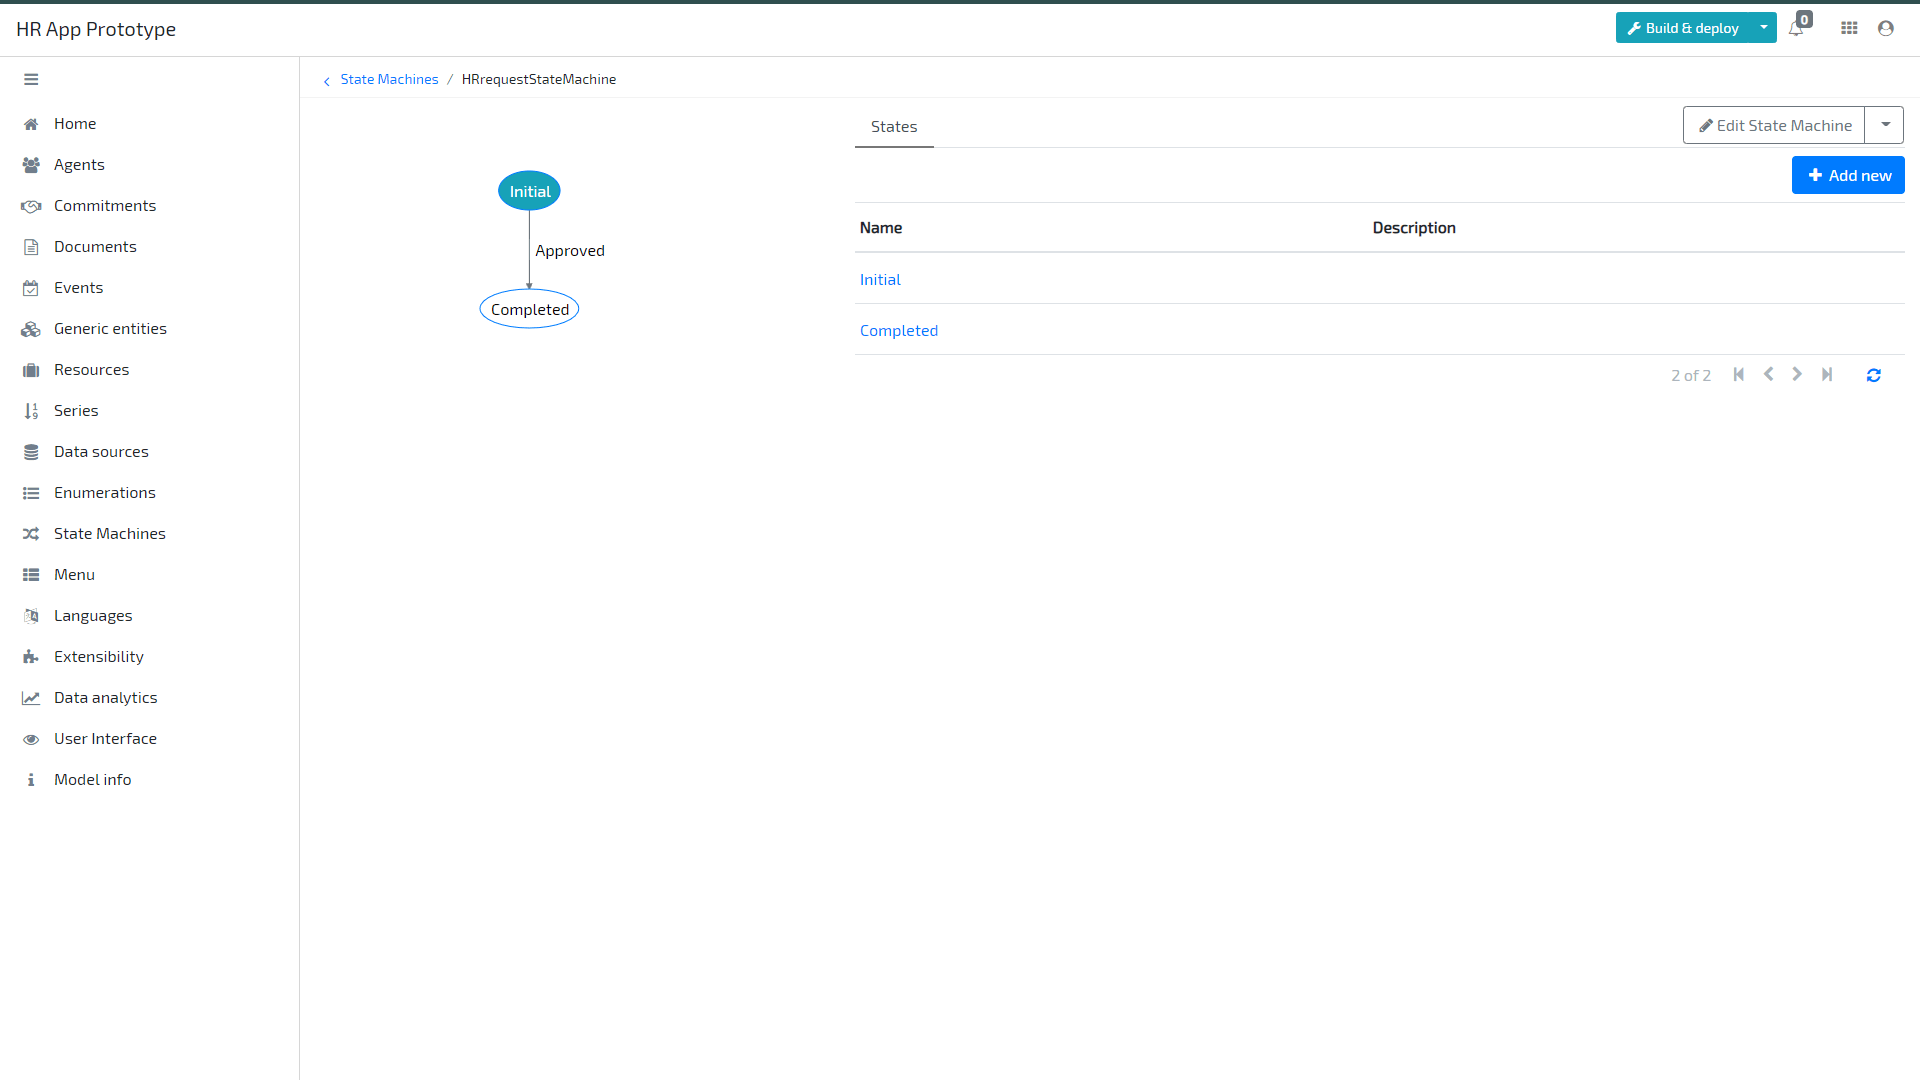
Task: Open State Machines in the sidebar
Action: coord(110,534)
